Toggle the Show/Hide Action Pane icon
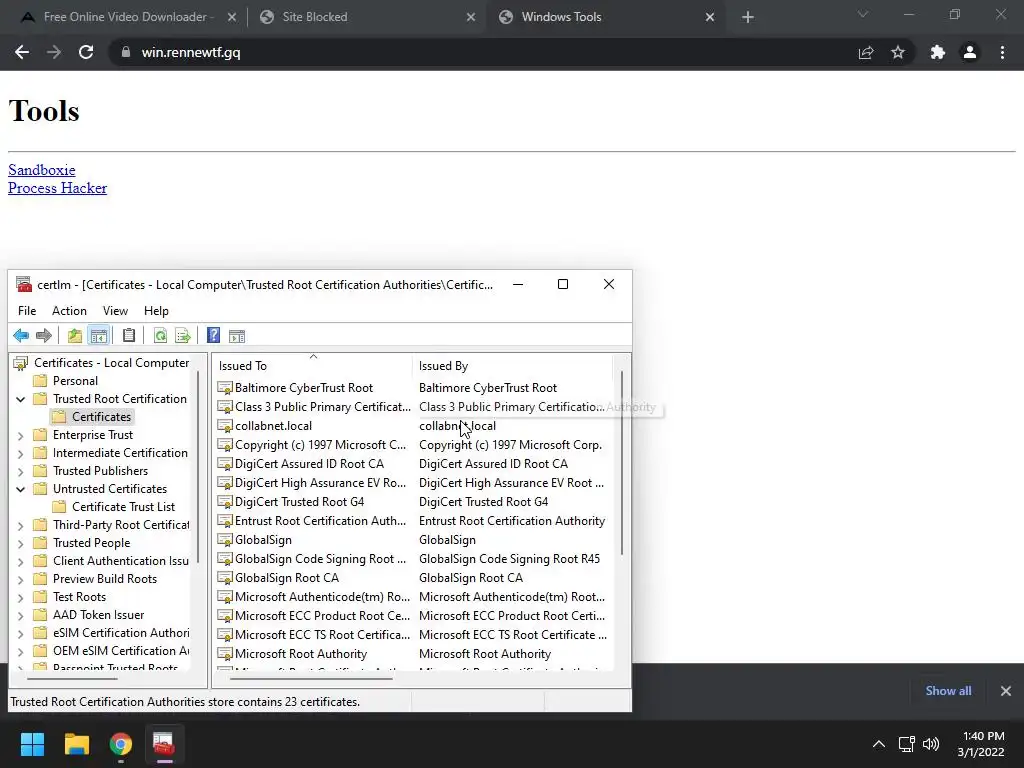1024x768 pixels. pyautogui.click(x=237, y=336)
